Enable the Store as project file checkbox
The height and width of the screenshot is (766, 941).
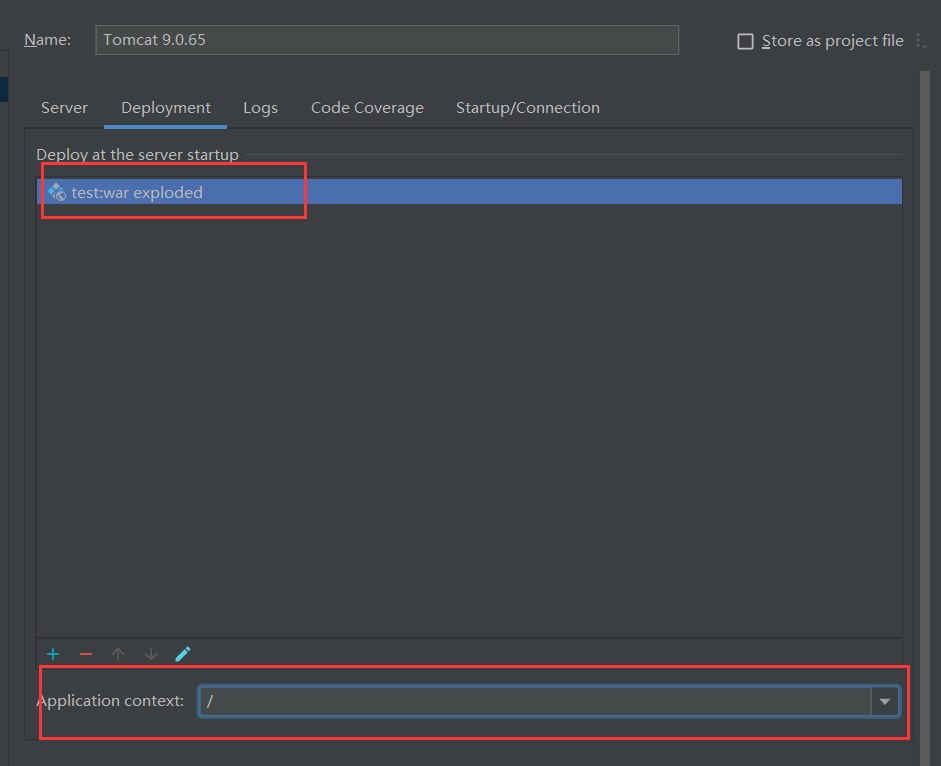pos(745,40)
